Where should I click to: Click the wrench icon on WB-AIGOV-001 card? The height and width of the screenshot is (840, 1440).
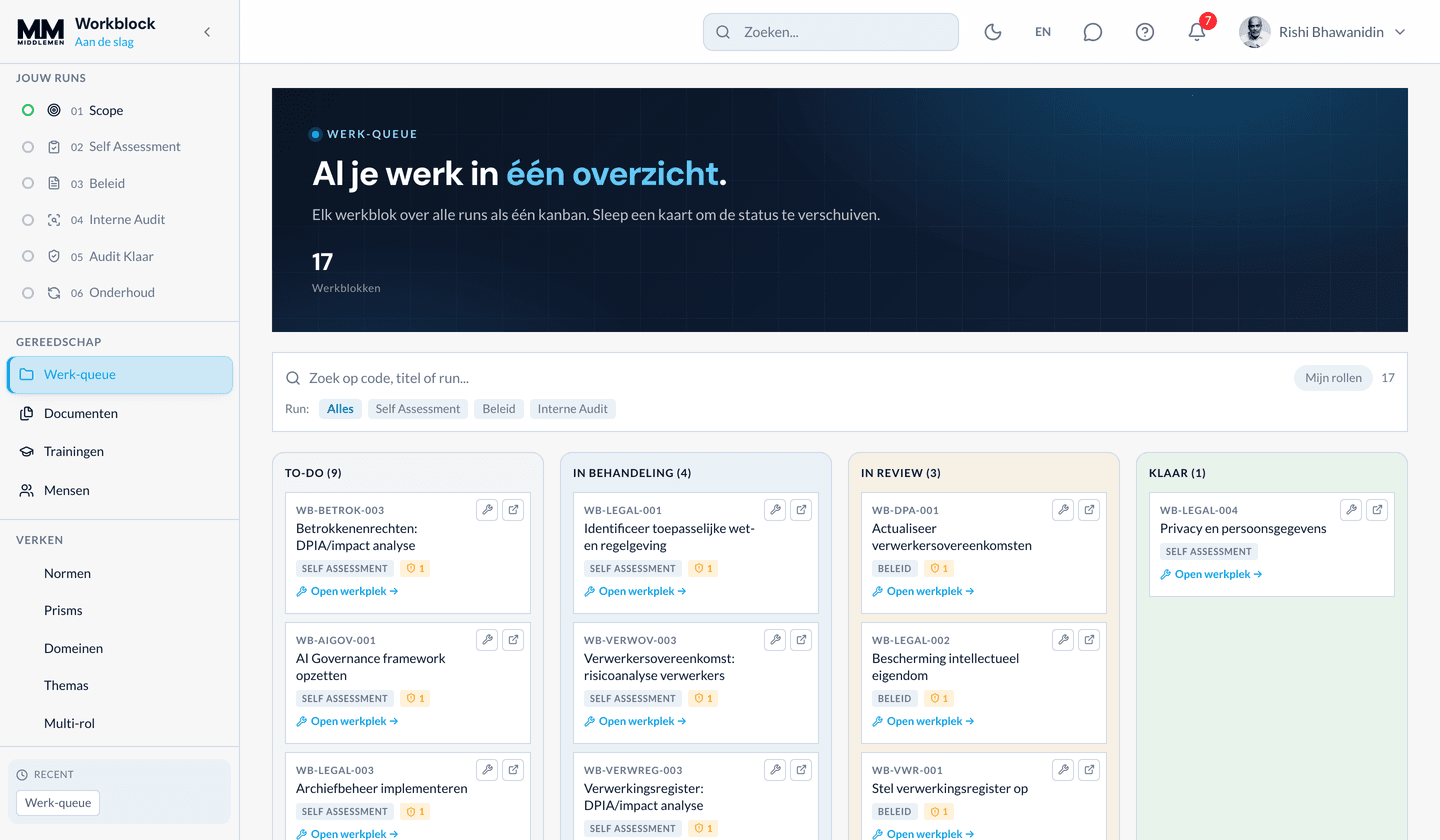pyautogui.click(x=487, y=640)
